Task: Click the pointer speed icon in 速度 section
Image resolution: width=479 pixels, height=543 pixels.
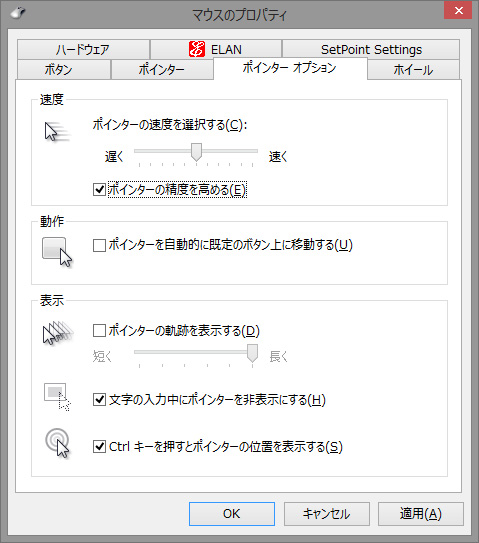Action: tap(57, 132)
